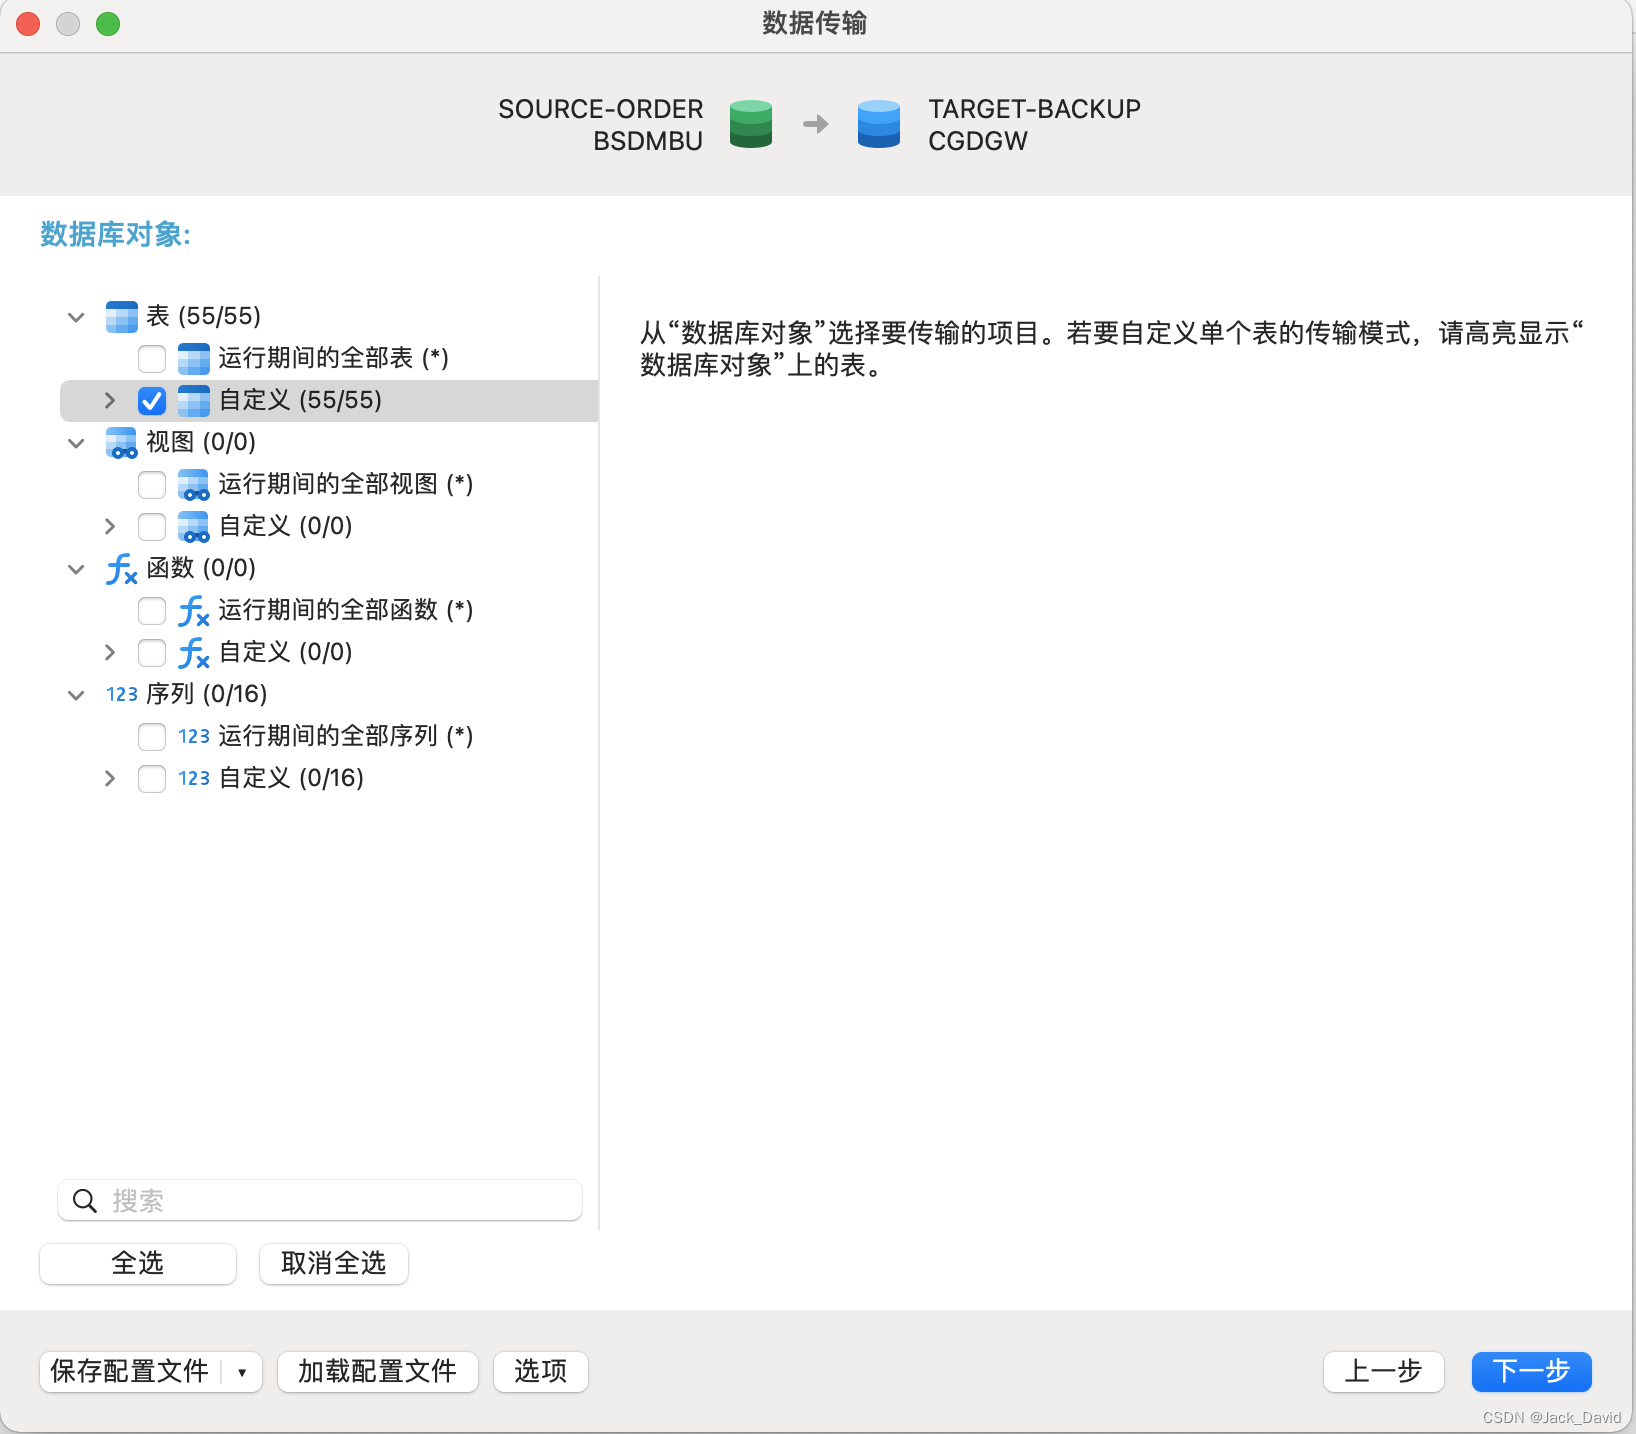Expand the views 自定义 (0/0) node

110,526
